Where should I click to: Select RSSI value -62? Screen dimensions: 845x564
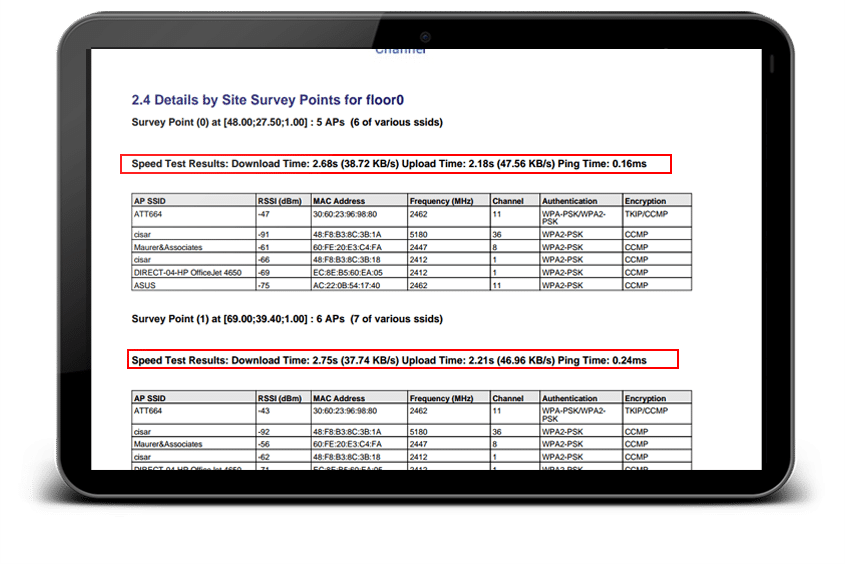pos(264,457)
